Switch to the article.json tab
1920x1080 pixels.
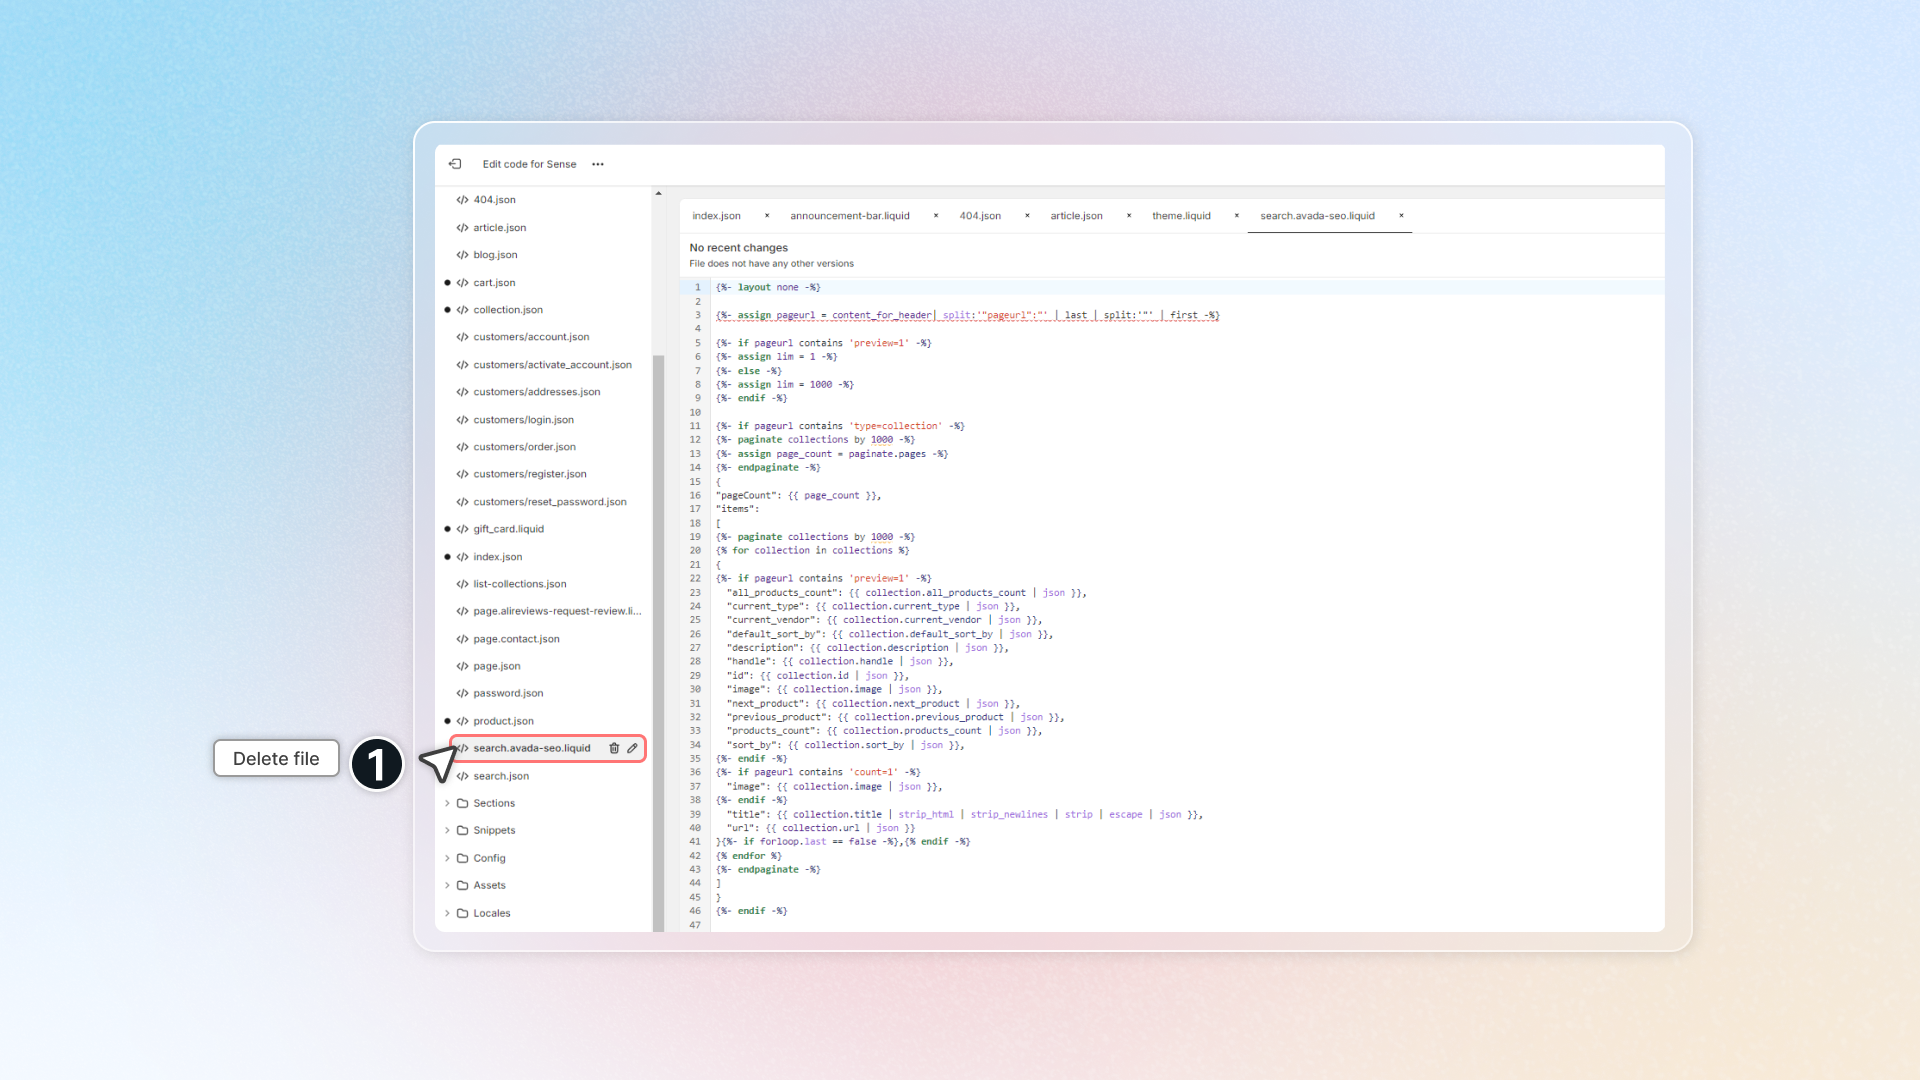[1075, 215]
